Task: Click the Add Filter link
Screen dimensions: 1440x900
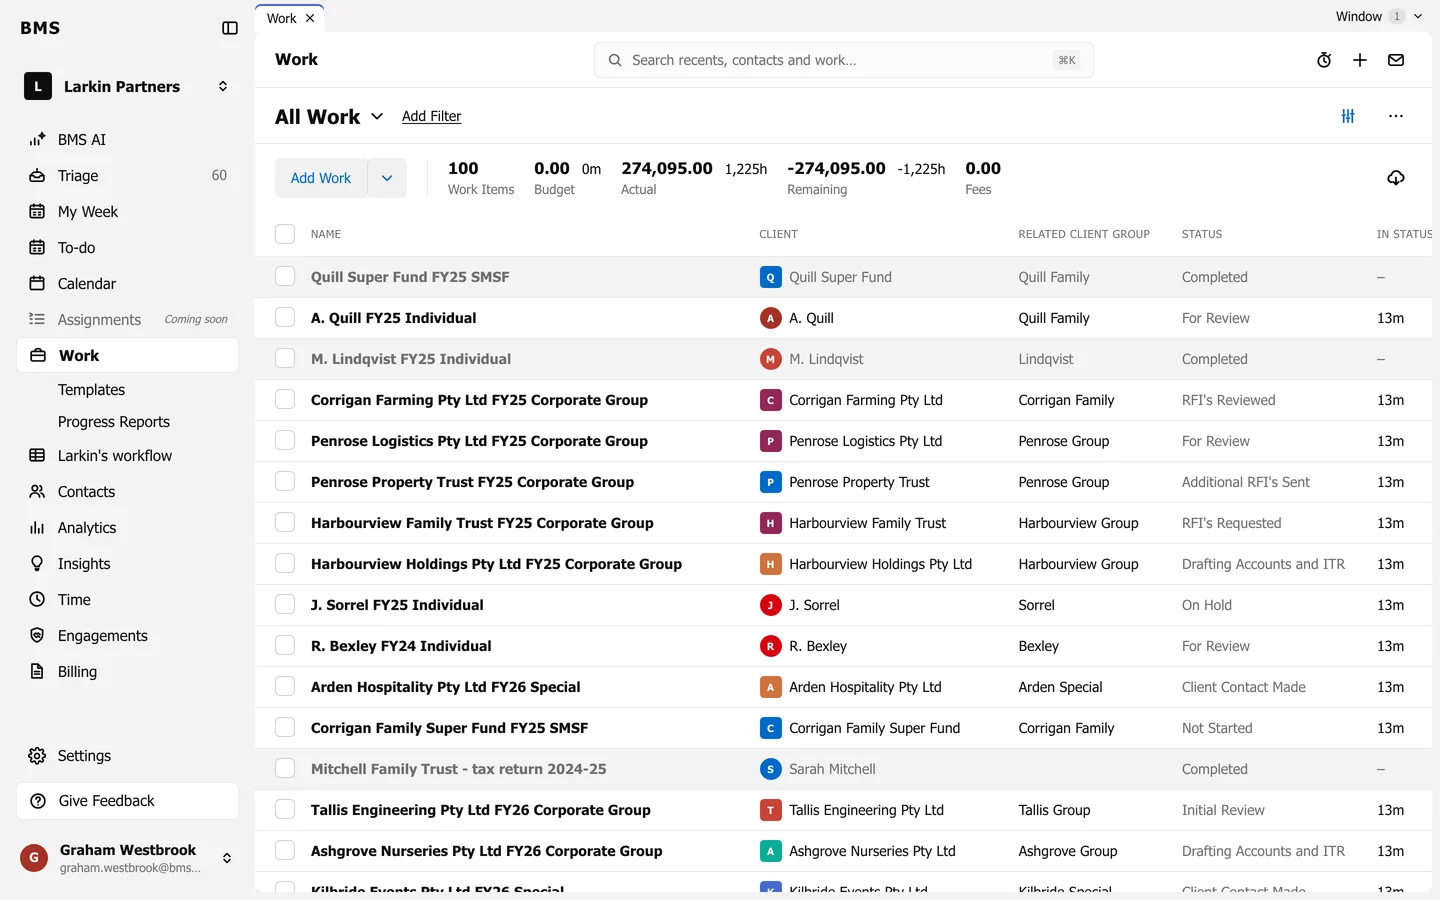Action: pos(431,117)
